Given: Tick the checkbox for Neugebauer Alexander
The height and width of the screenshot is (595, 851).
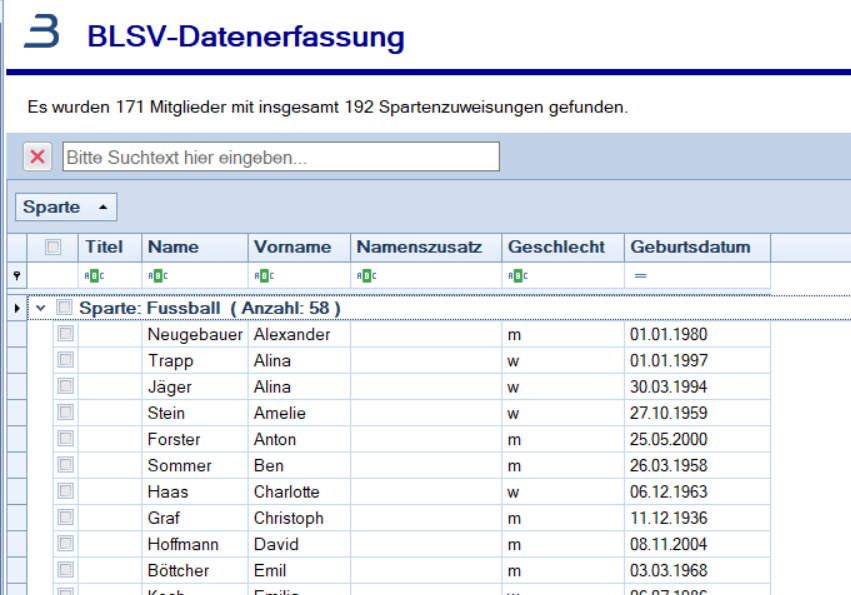Looking at the screenshot, I should (x=66, y=334).
